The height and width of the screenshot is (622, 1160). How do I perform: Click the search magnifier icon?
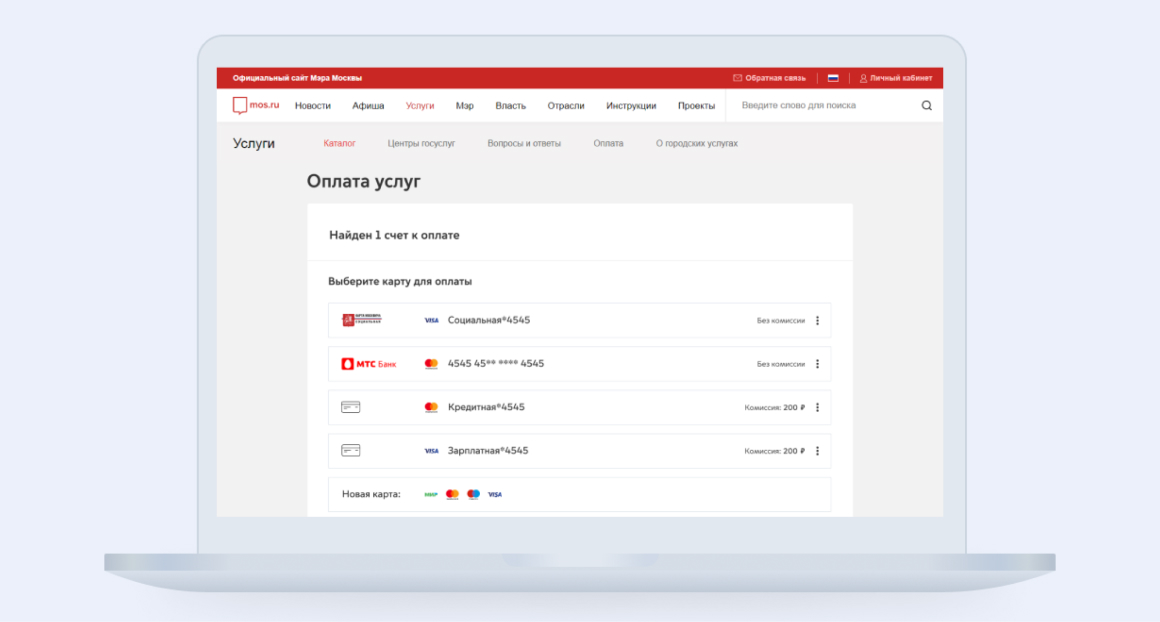(926, 105)
